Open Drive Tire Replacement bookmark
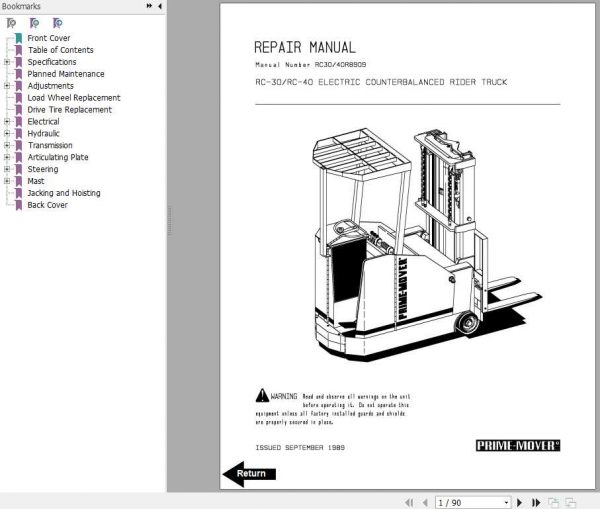The image size is (600, 509). click(69, 109)
